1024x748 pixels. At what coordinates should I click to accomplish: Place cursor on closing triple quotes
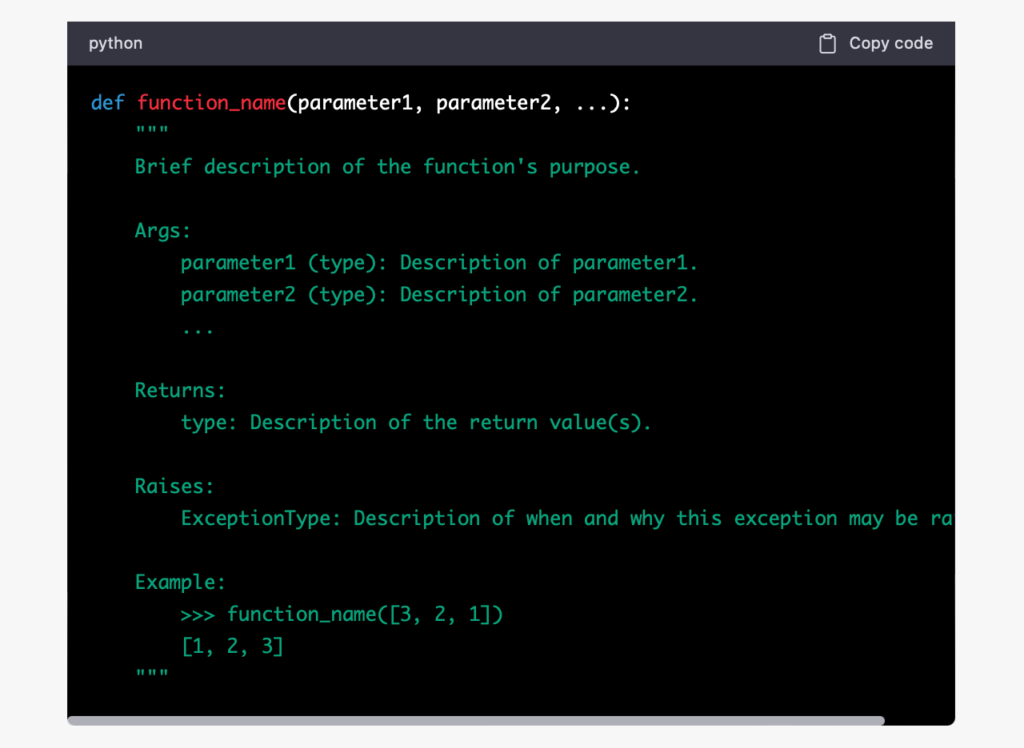point(152,678)
